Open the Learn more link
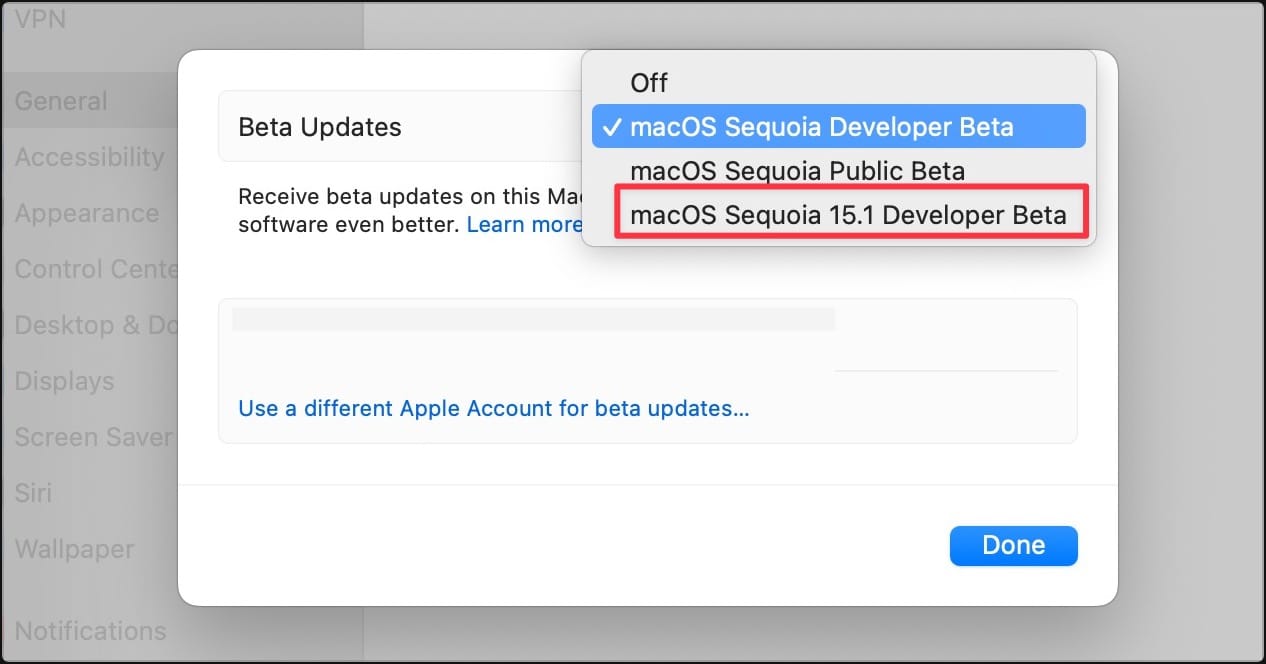Viewport: 1266px width, 664px height. (524, 224)
